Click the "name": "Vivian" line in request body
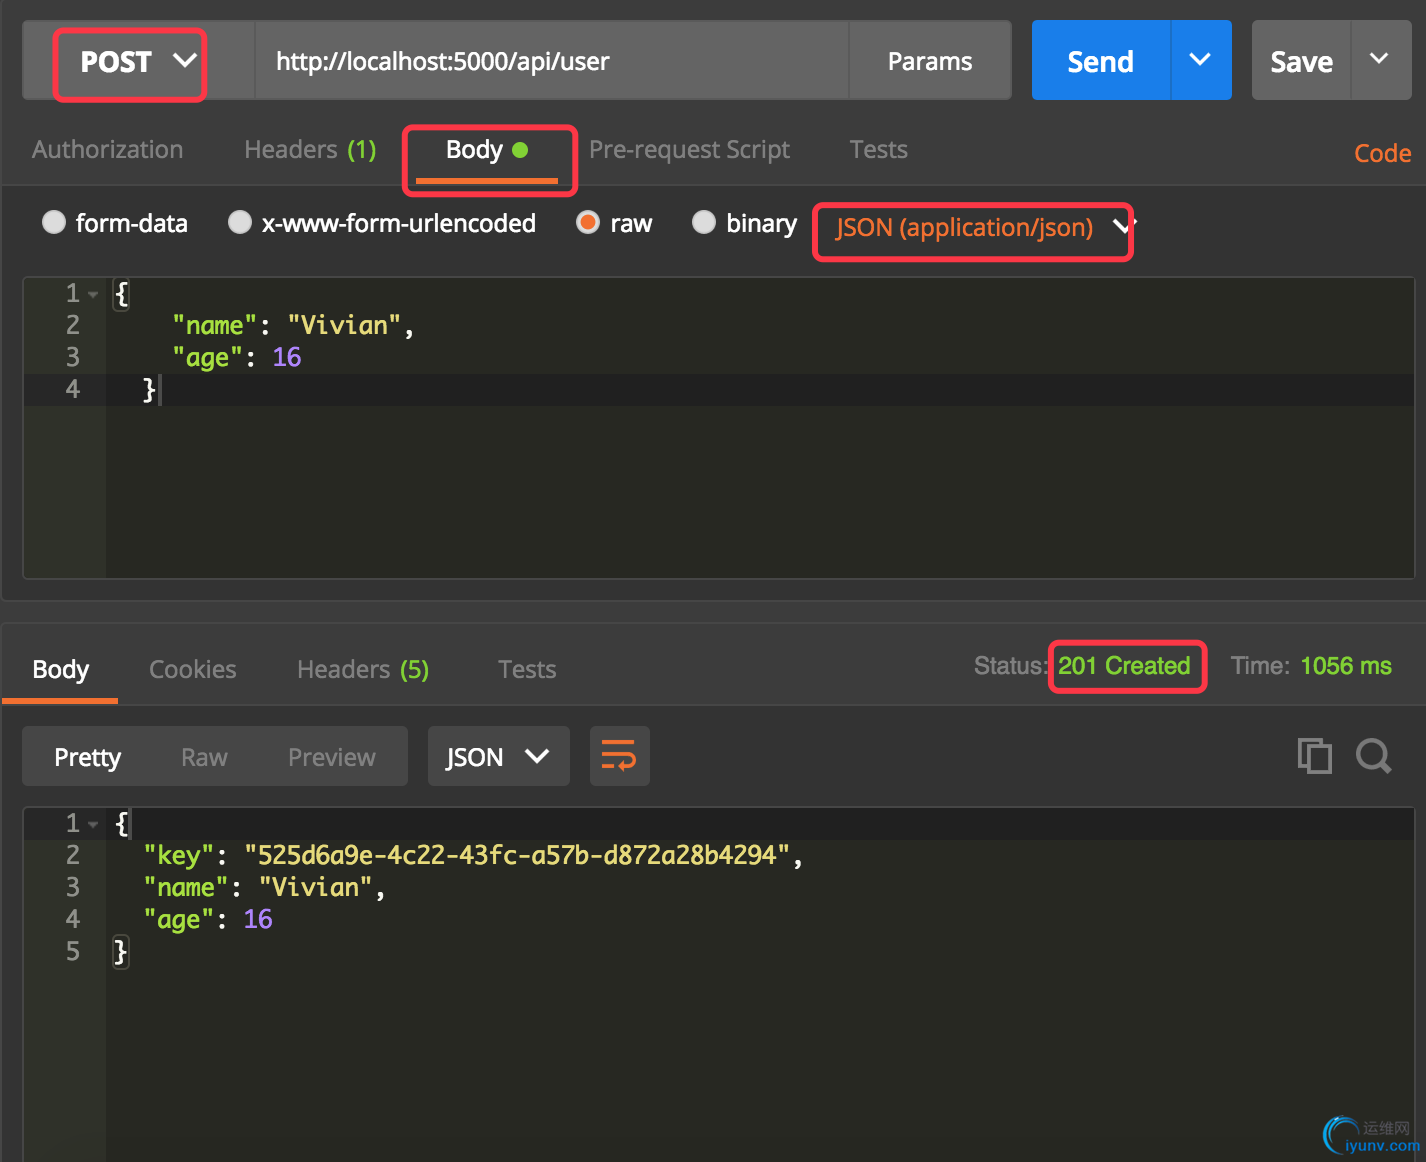Viewport: 1426px width, 1162px height. point(293,325)
